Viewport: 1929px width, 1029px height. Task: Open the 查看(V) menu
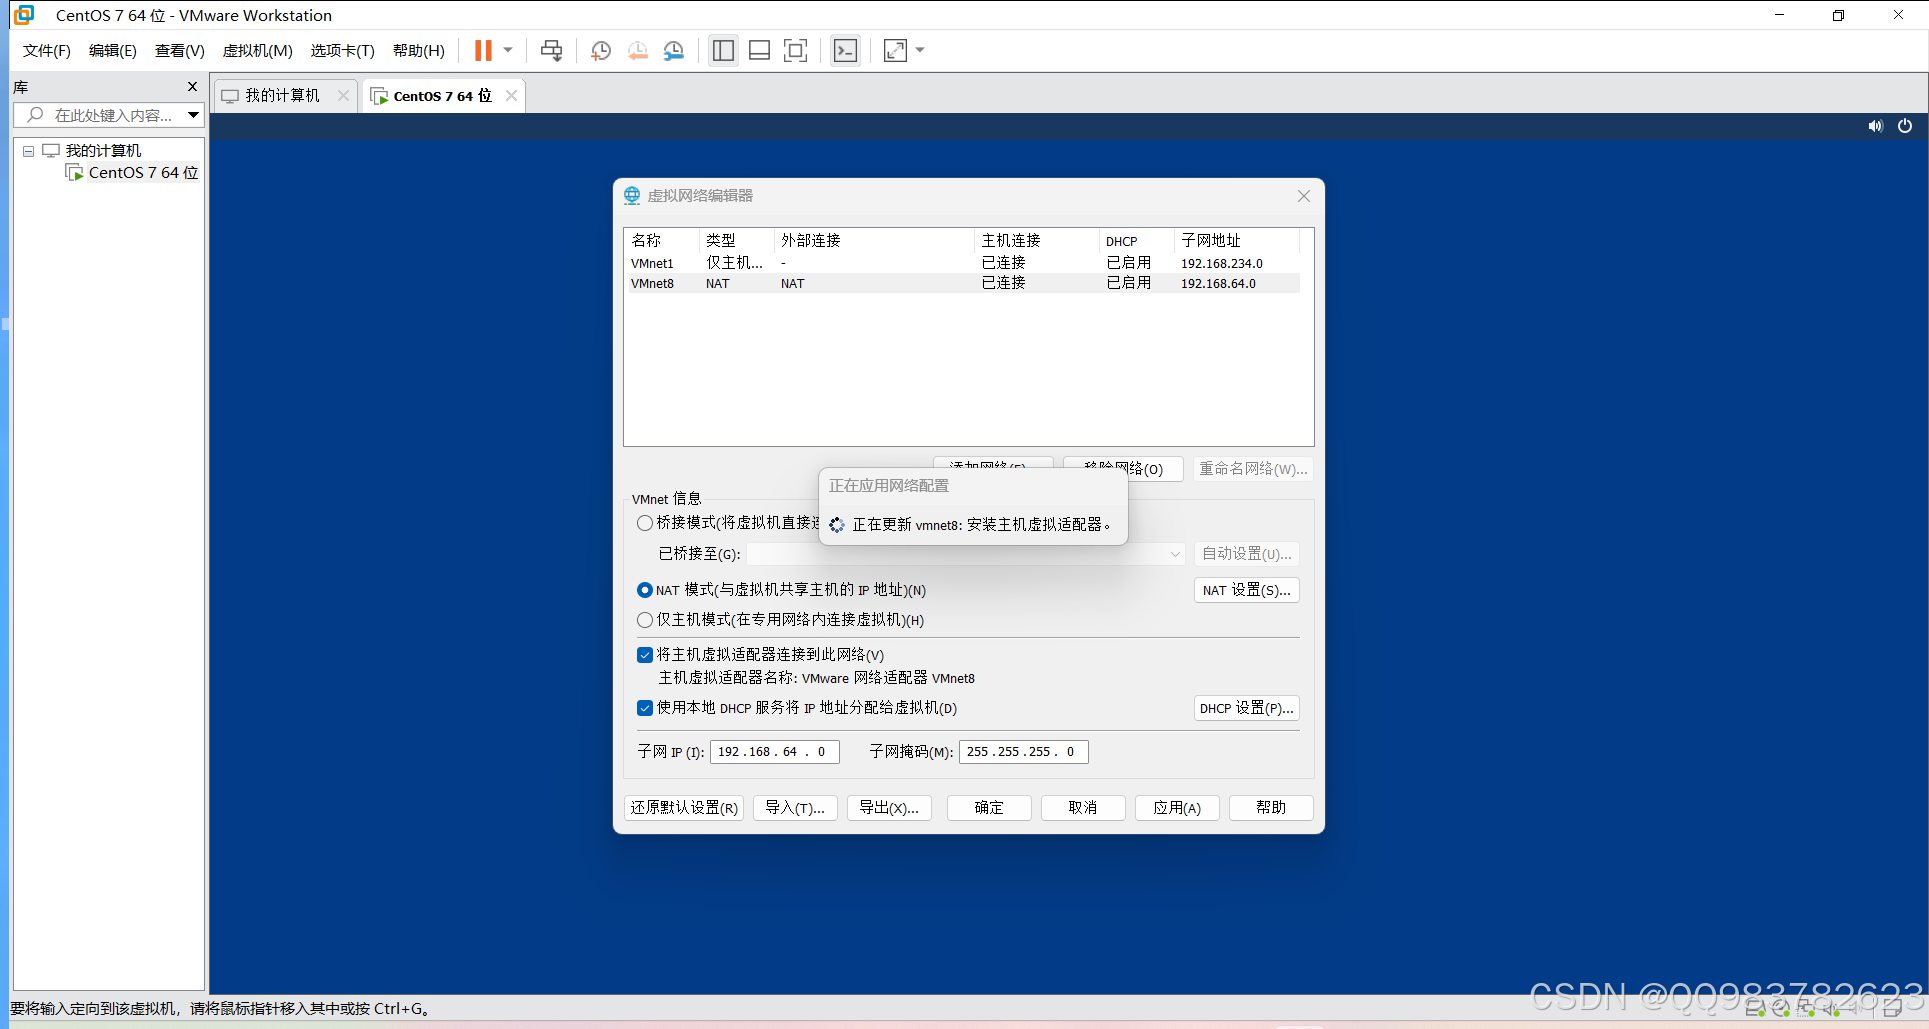[x=180, y=51]
